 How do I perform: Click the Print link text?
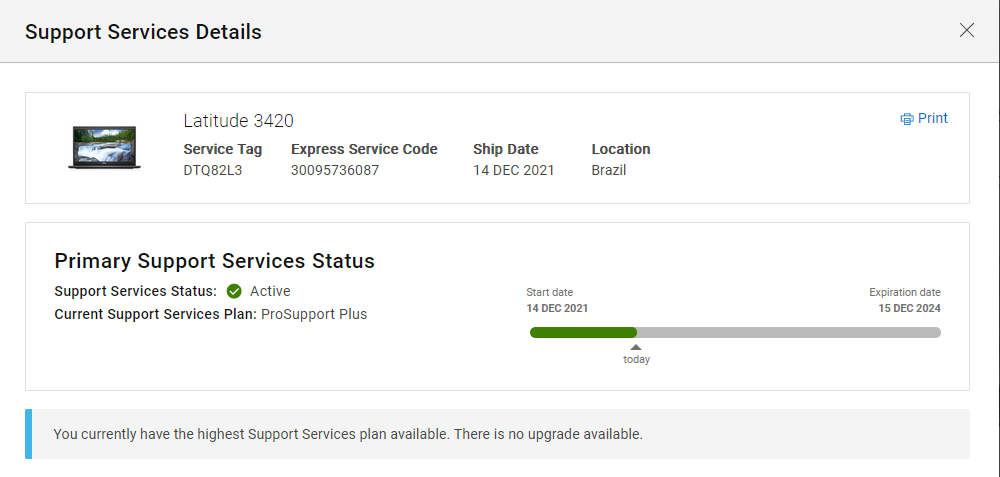point(933,118)
